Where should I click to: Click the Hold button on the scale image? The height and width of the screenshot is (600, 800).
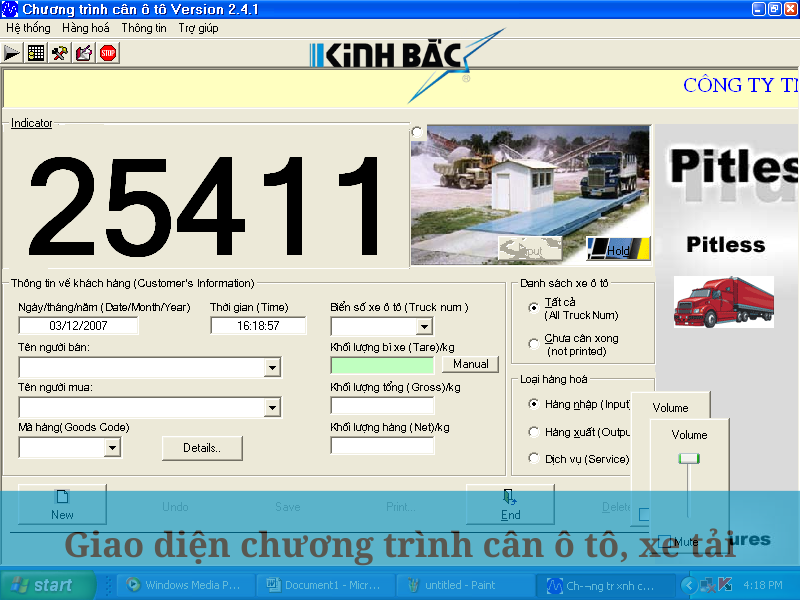(618, 250)
